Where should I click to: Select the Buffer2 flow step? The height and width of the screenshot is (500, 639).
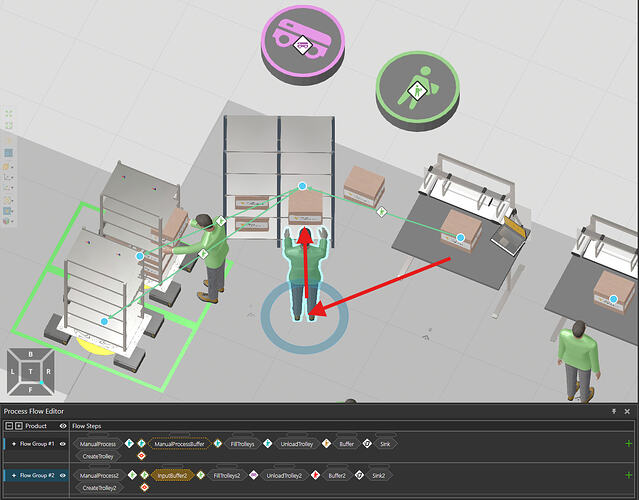(337, 475)
